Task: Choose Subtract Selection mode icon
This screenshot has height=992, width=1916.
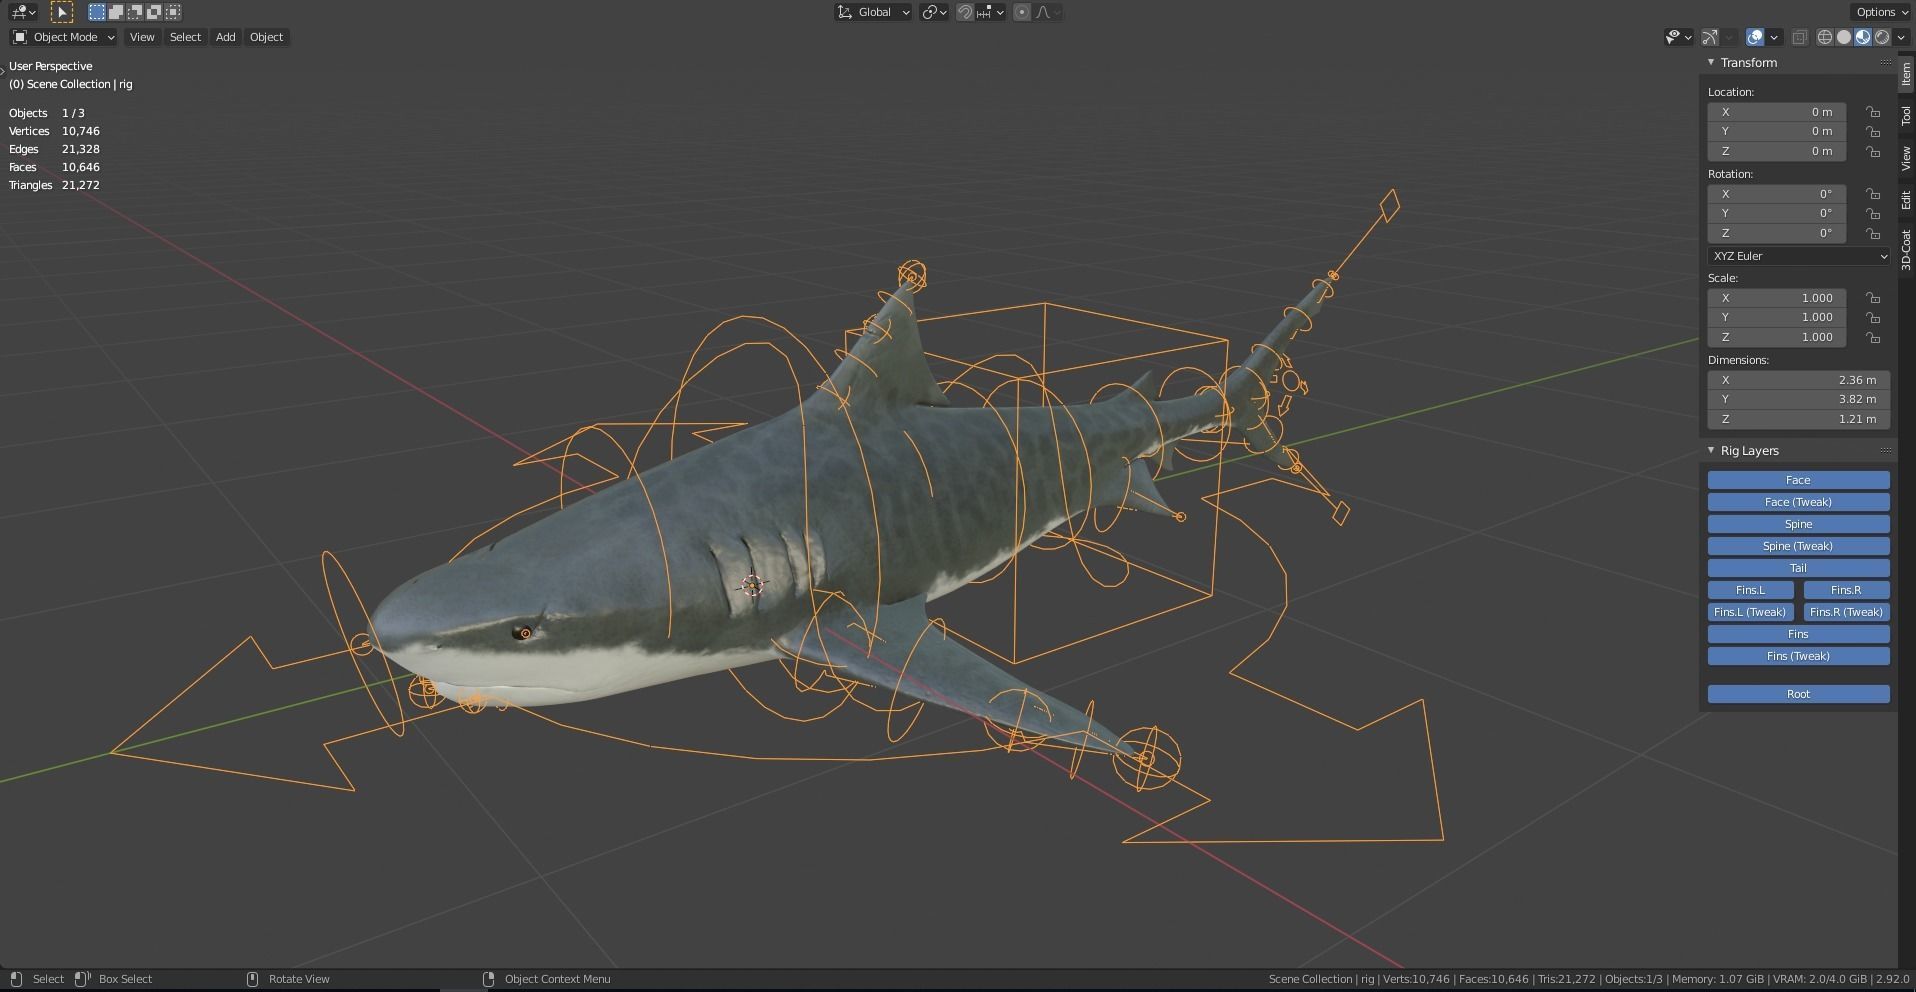Action: pyautogui.click(x=135, y=12)
